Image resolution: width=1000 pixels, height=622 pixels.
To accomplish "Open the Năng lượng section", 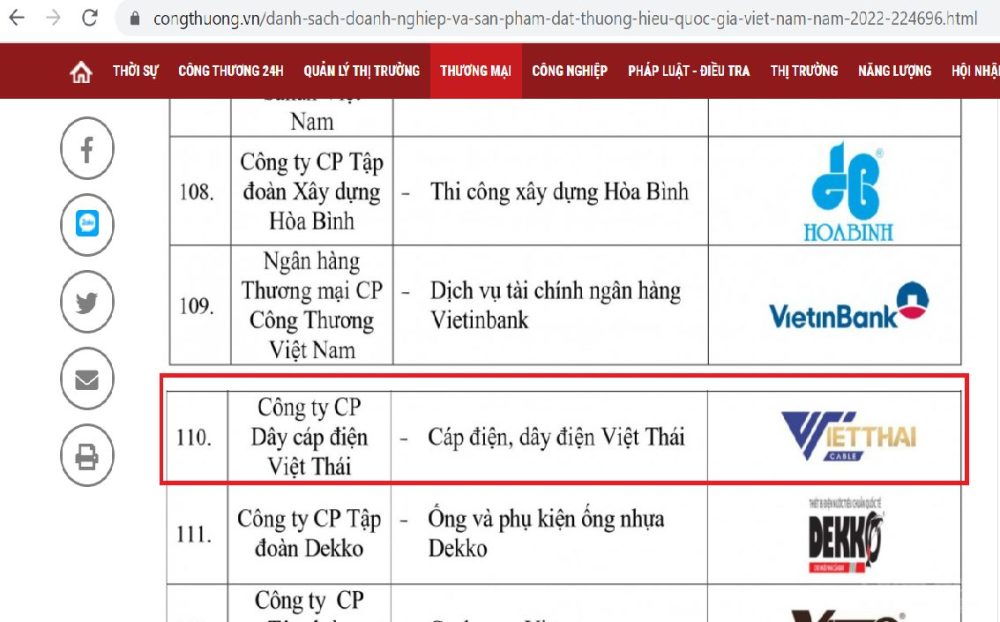I will (895, 71).
